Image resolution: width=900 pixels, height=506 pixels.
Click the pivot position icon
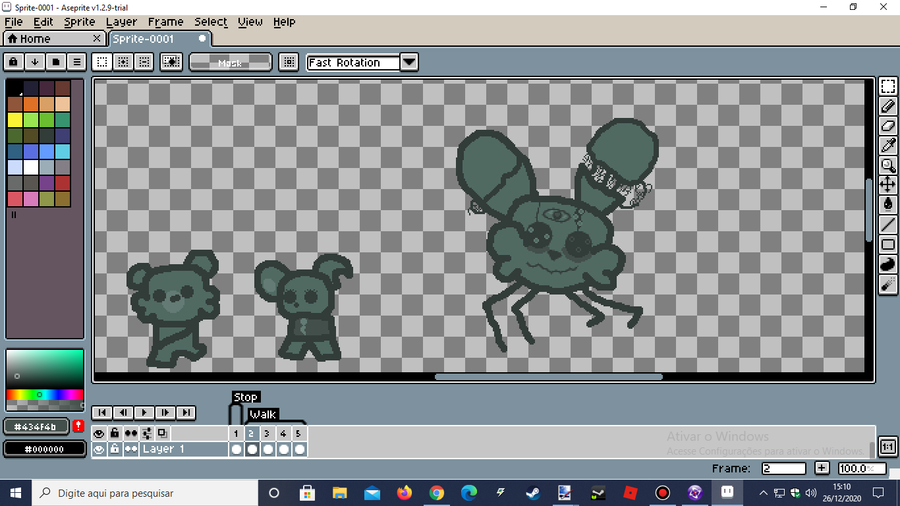(x=289, y=62)
